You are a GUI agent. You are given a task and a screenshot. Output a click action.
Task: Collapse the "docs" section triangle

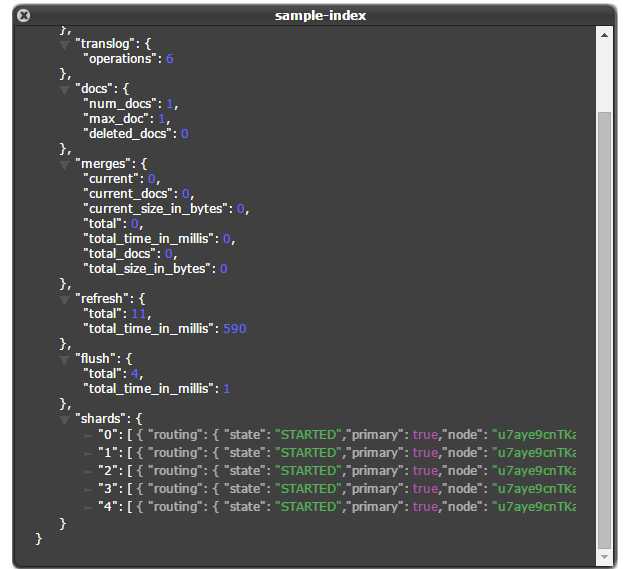tap(65, 90)
